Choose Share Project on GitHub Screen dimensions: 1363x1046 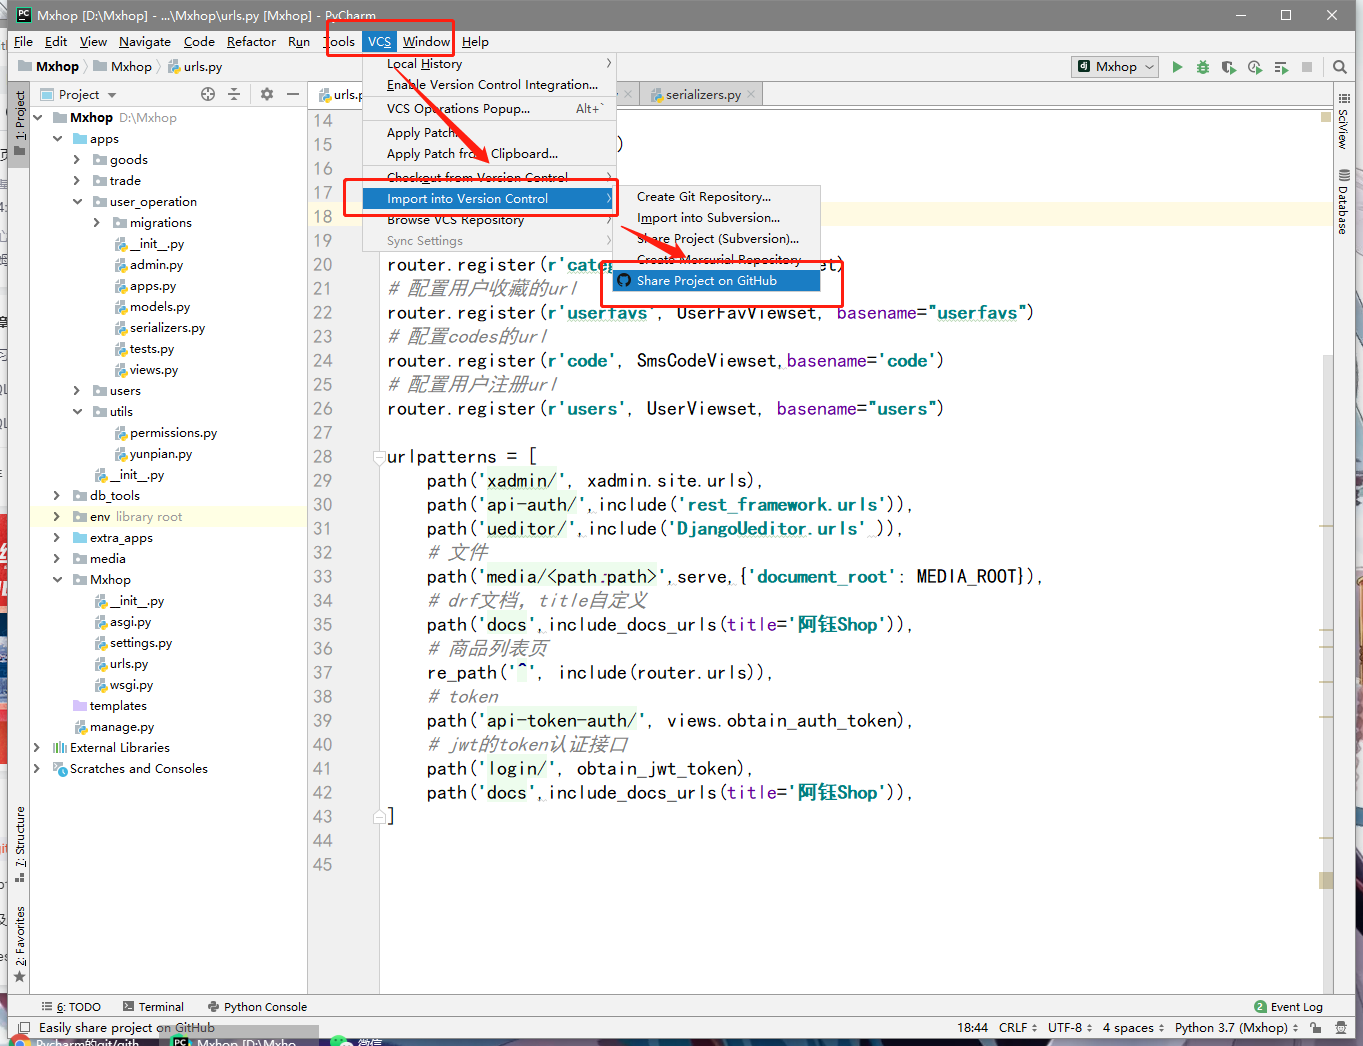point(716,281)
